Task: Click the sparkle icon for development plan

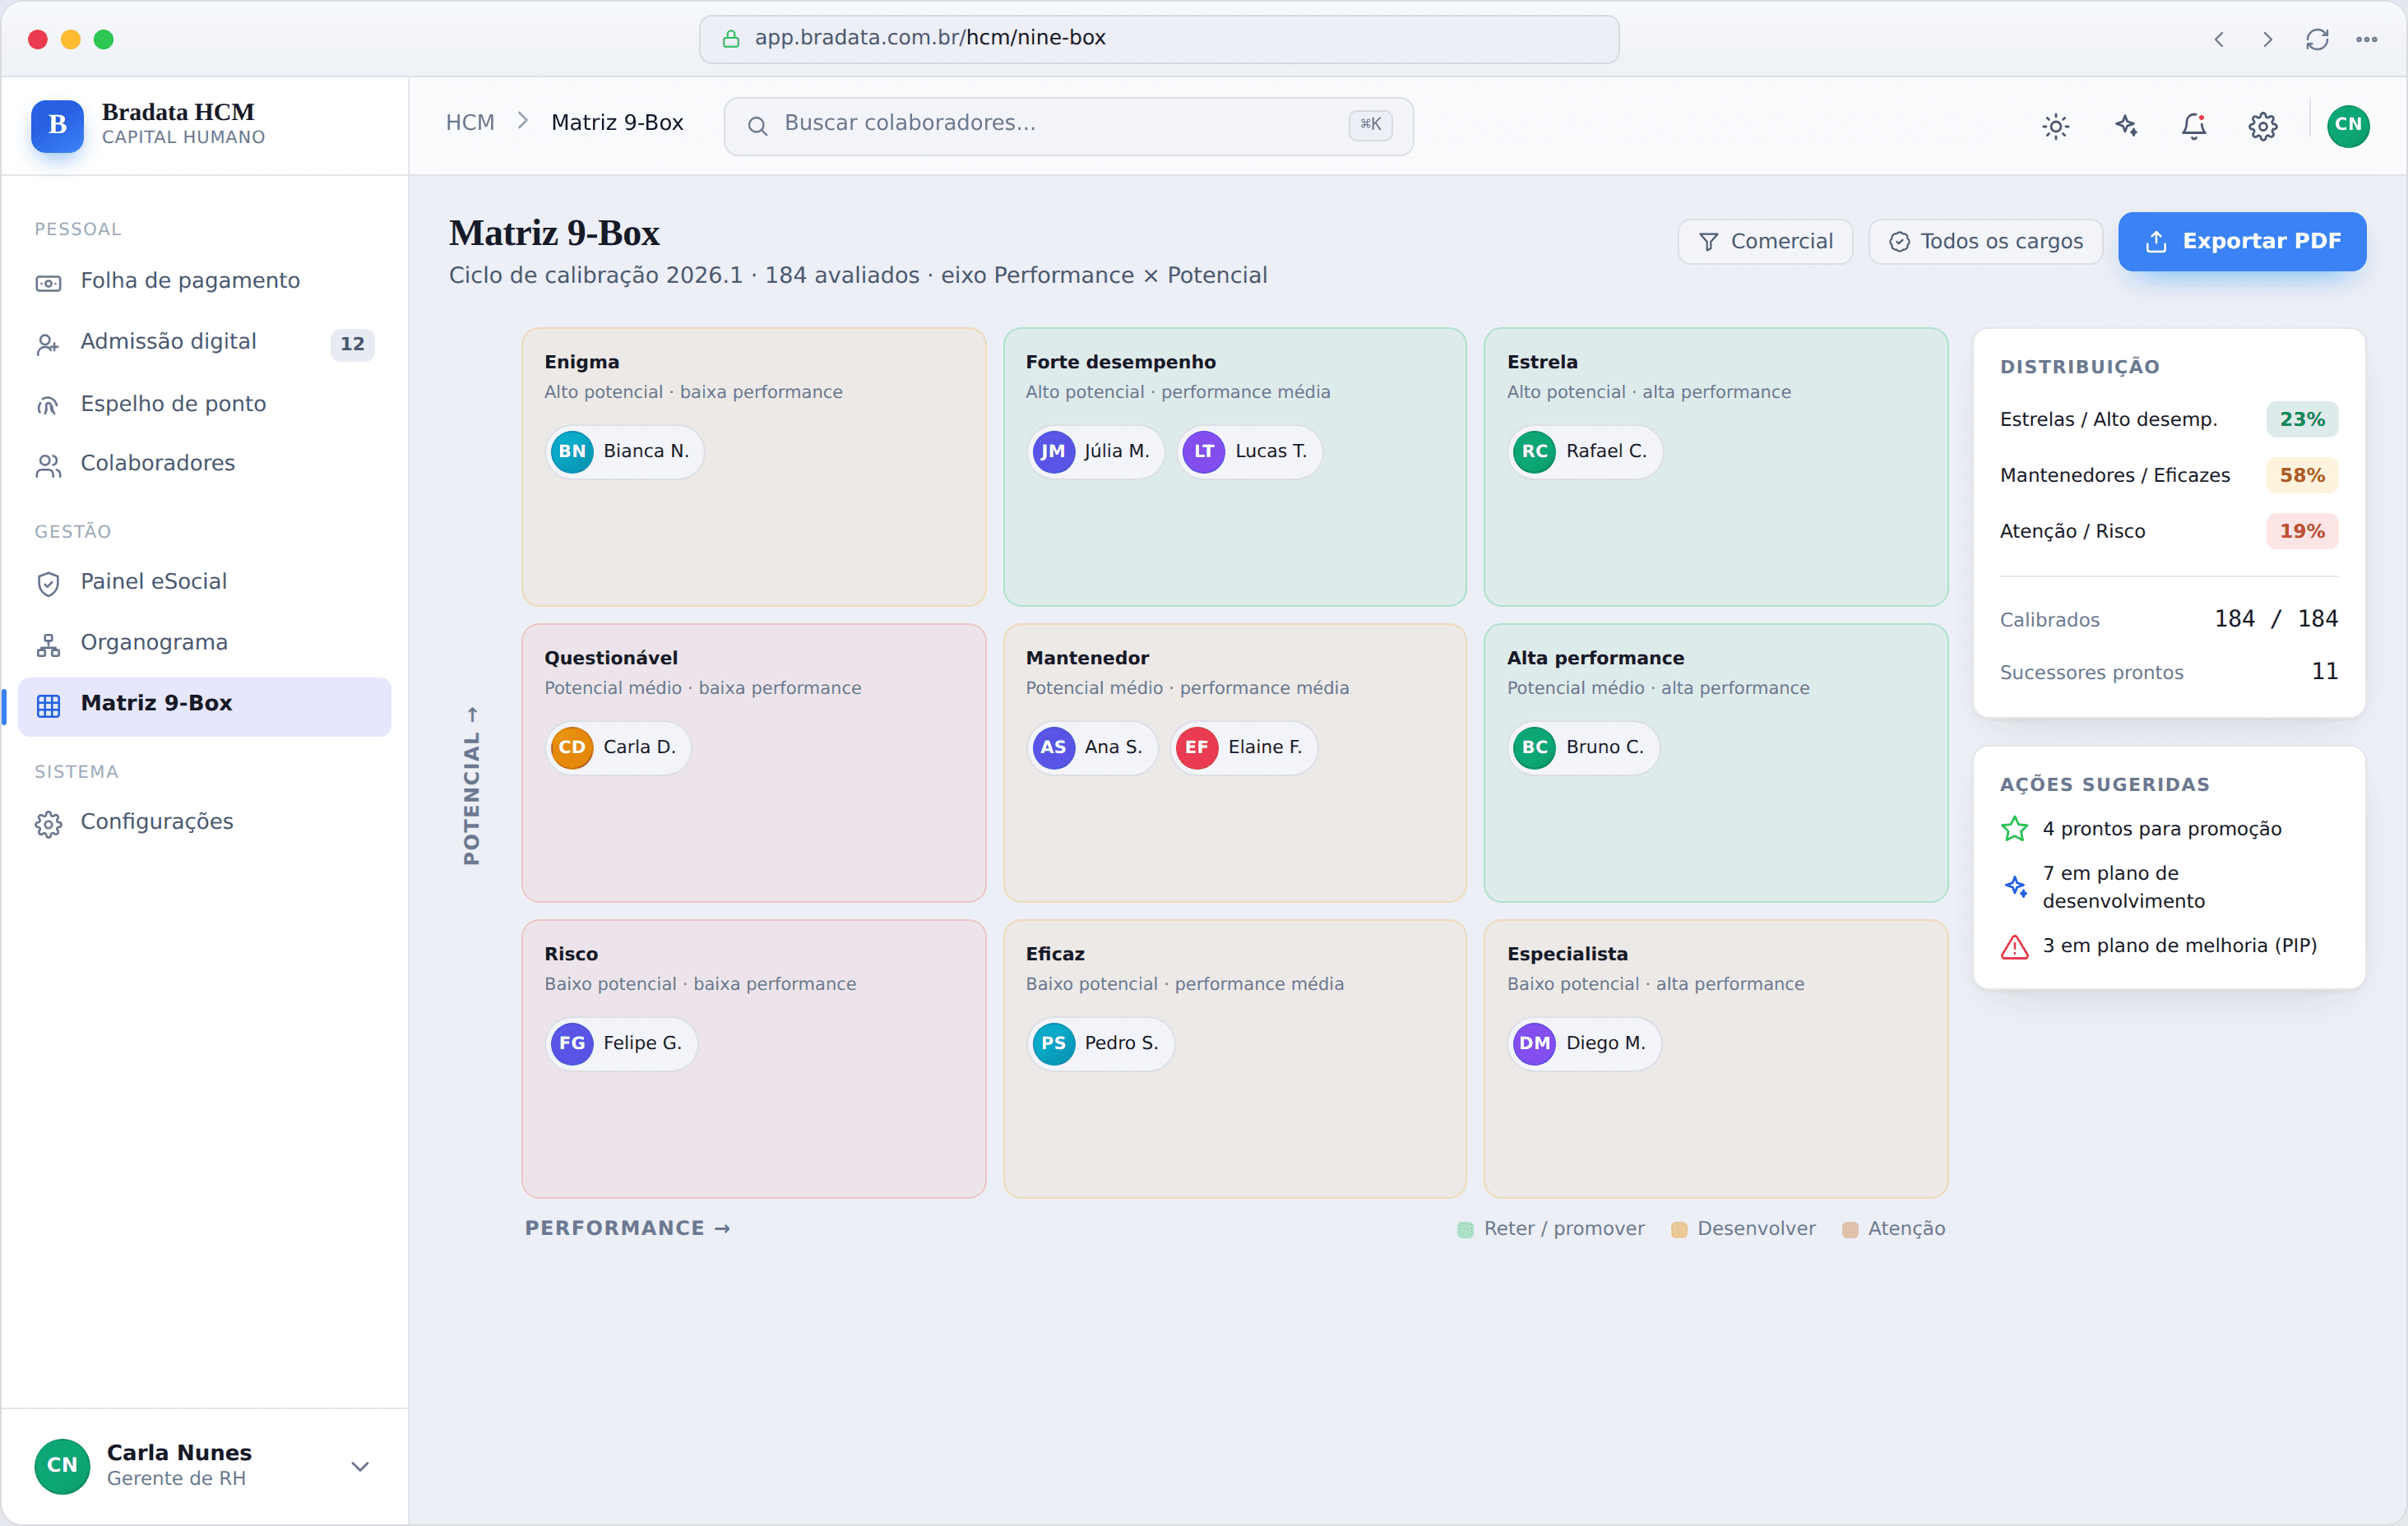Action: coord(2014,887)
